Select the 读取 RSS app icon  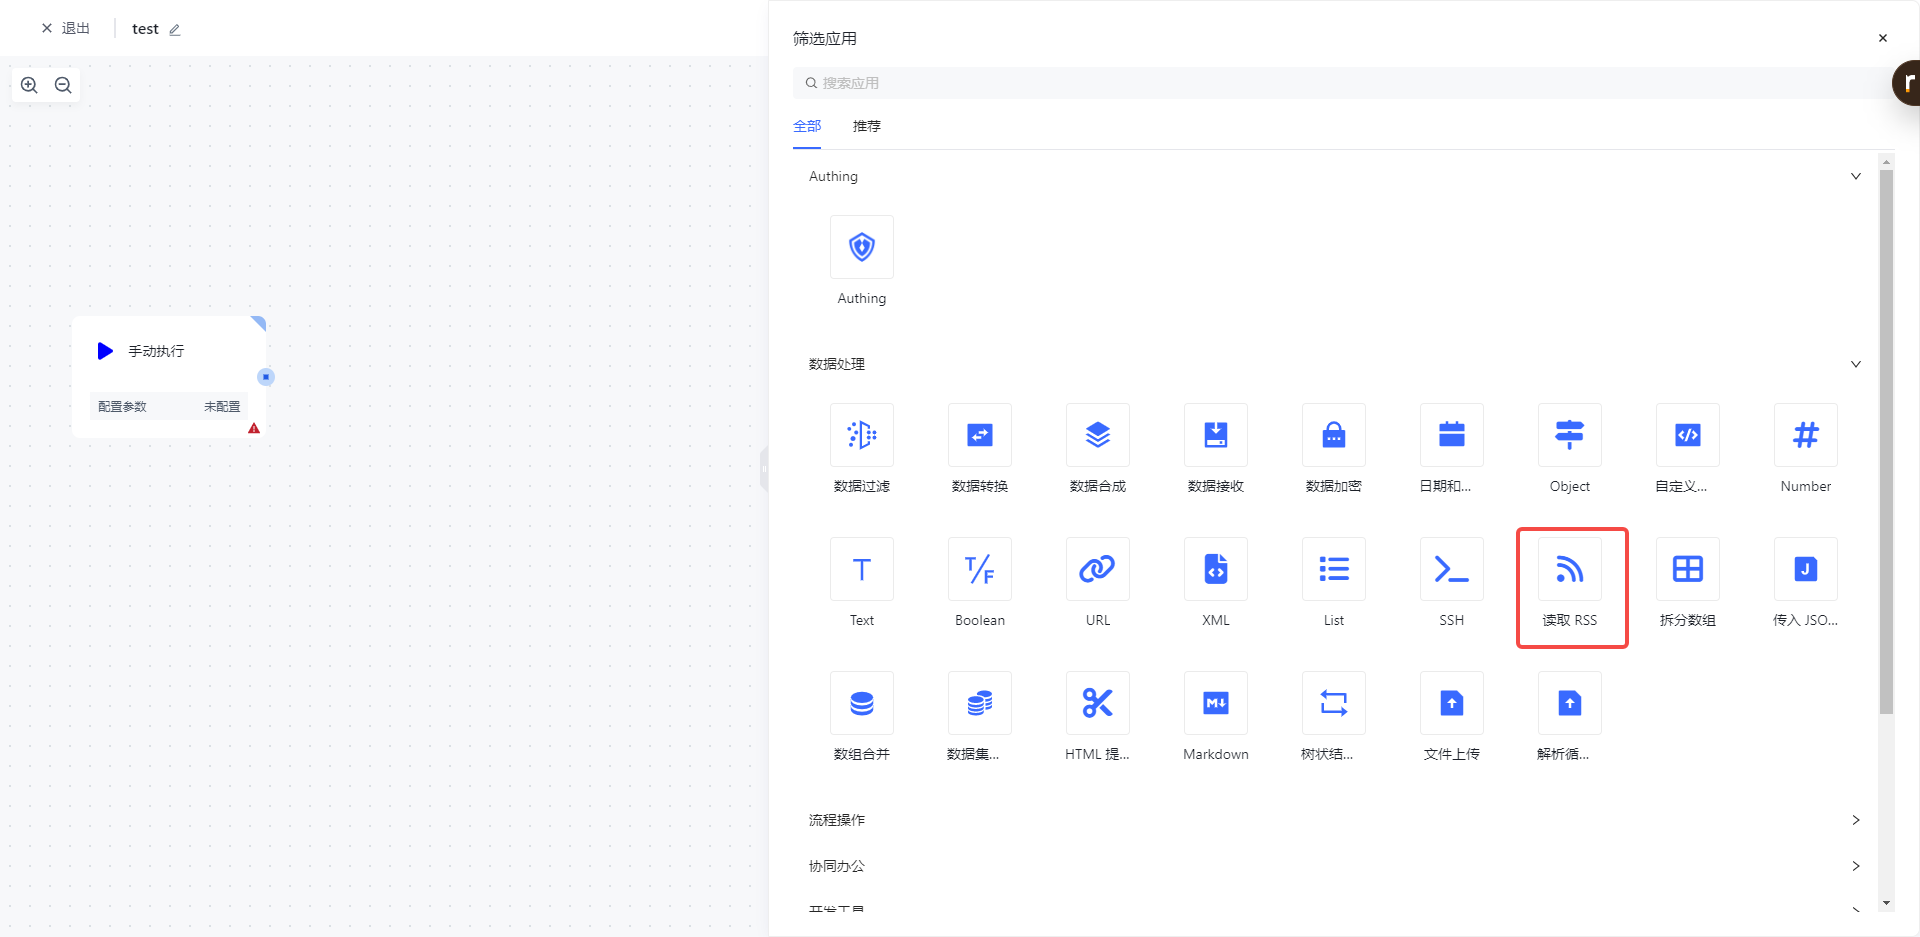[1569, 570]
